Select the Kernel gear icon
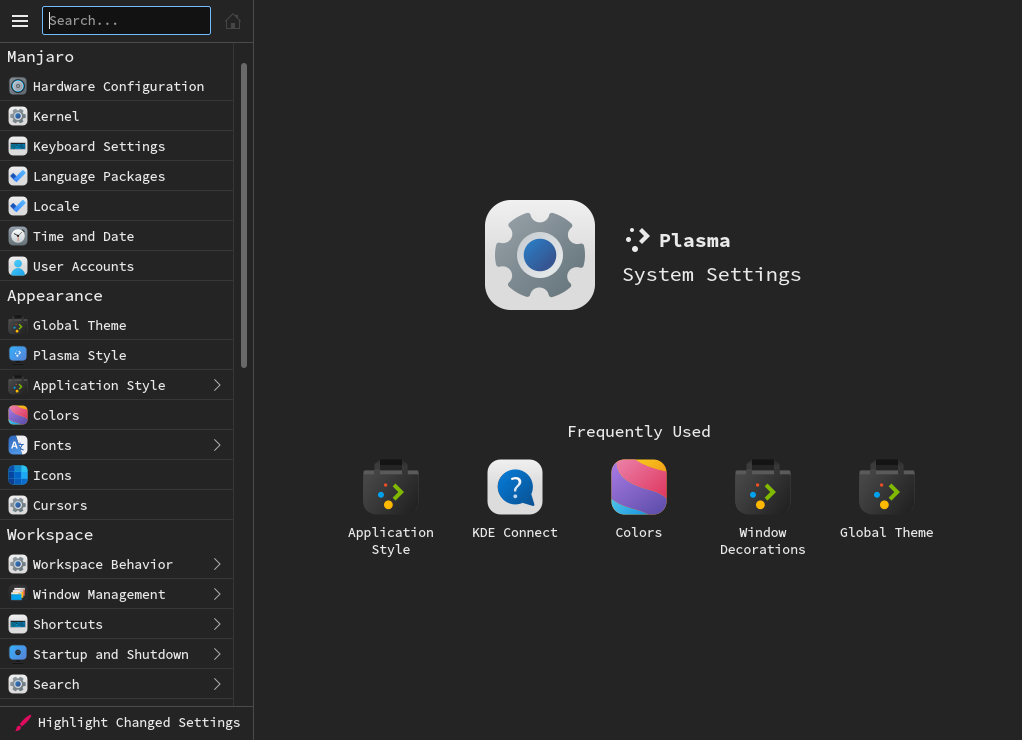The width and height of the screenshot is (1022, 740). coord(18,116)
